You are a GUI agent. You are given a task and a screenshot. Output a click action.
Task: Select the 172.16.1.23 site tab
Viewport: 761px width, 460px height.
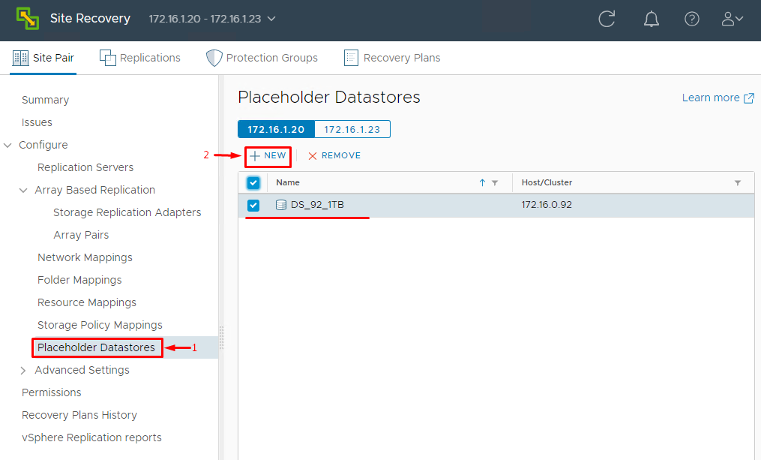coord(352,130)
